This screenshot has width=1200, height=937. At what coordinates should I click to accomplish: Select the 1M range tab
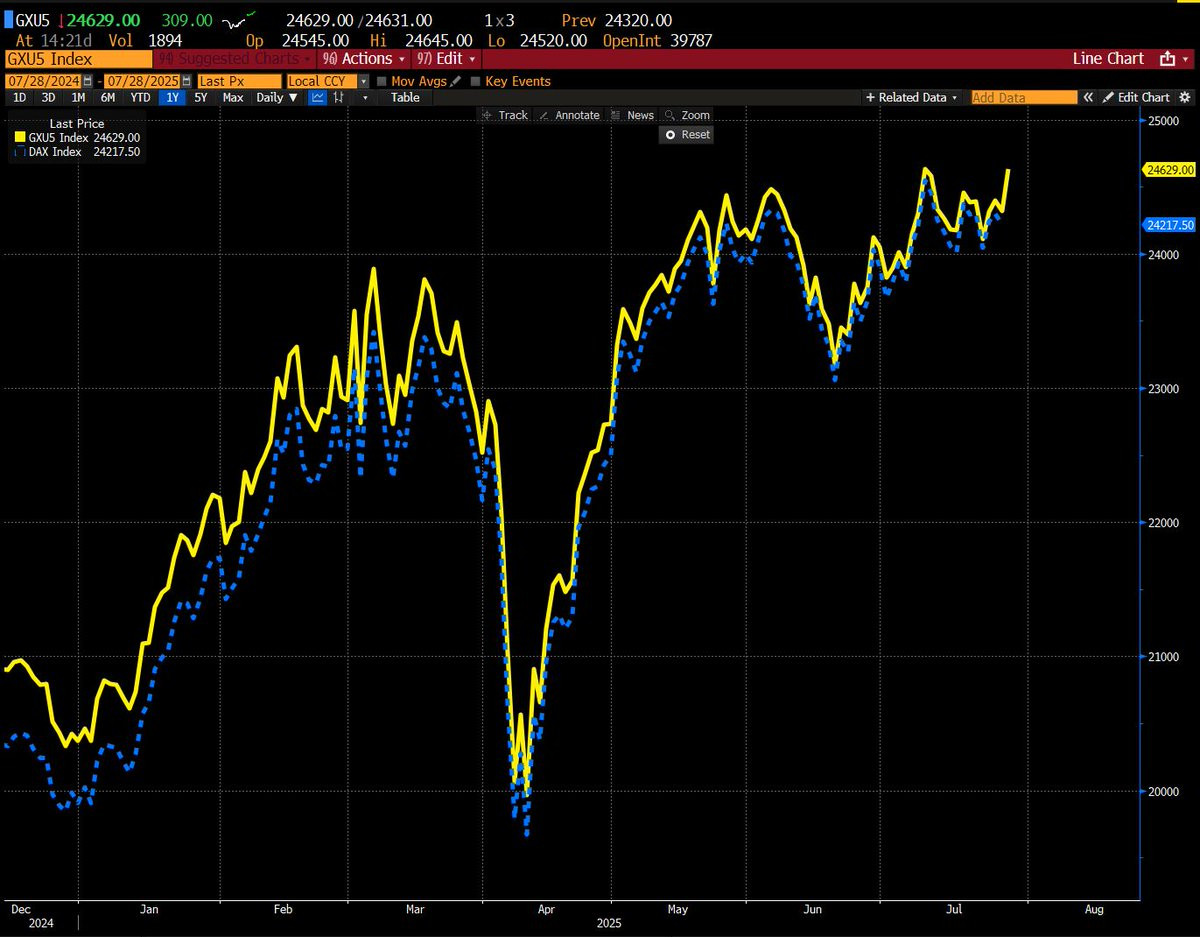[x=78, y=97]
